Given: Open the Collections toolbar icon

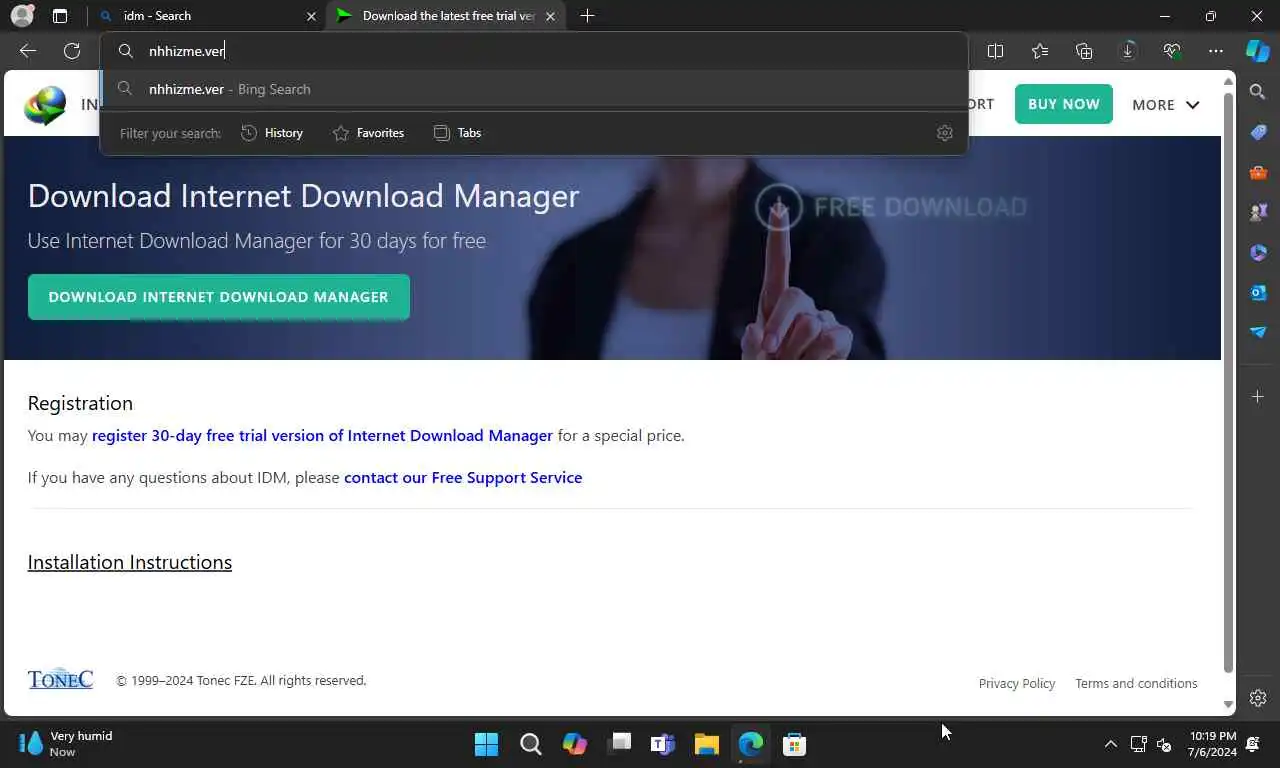Looking at the screenshot, I should click(1084, 51).
